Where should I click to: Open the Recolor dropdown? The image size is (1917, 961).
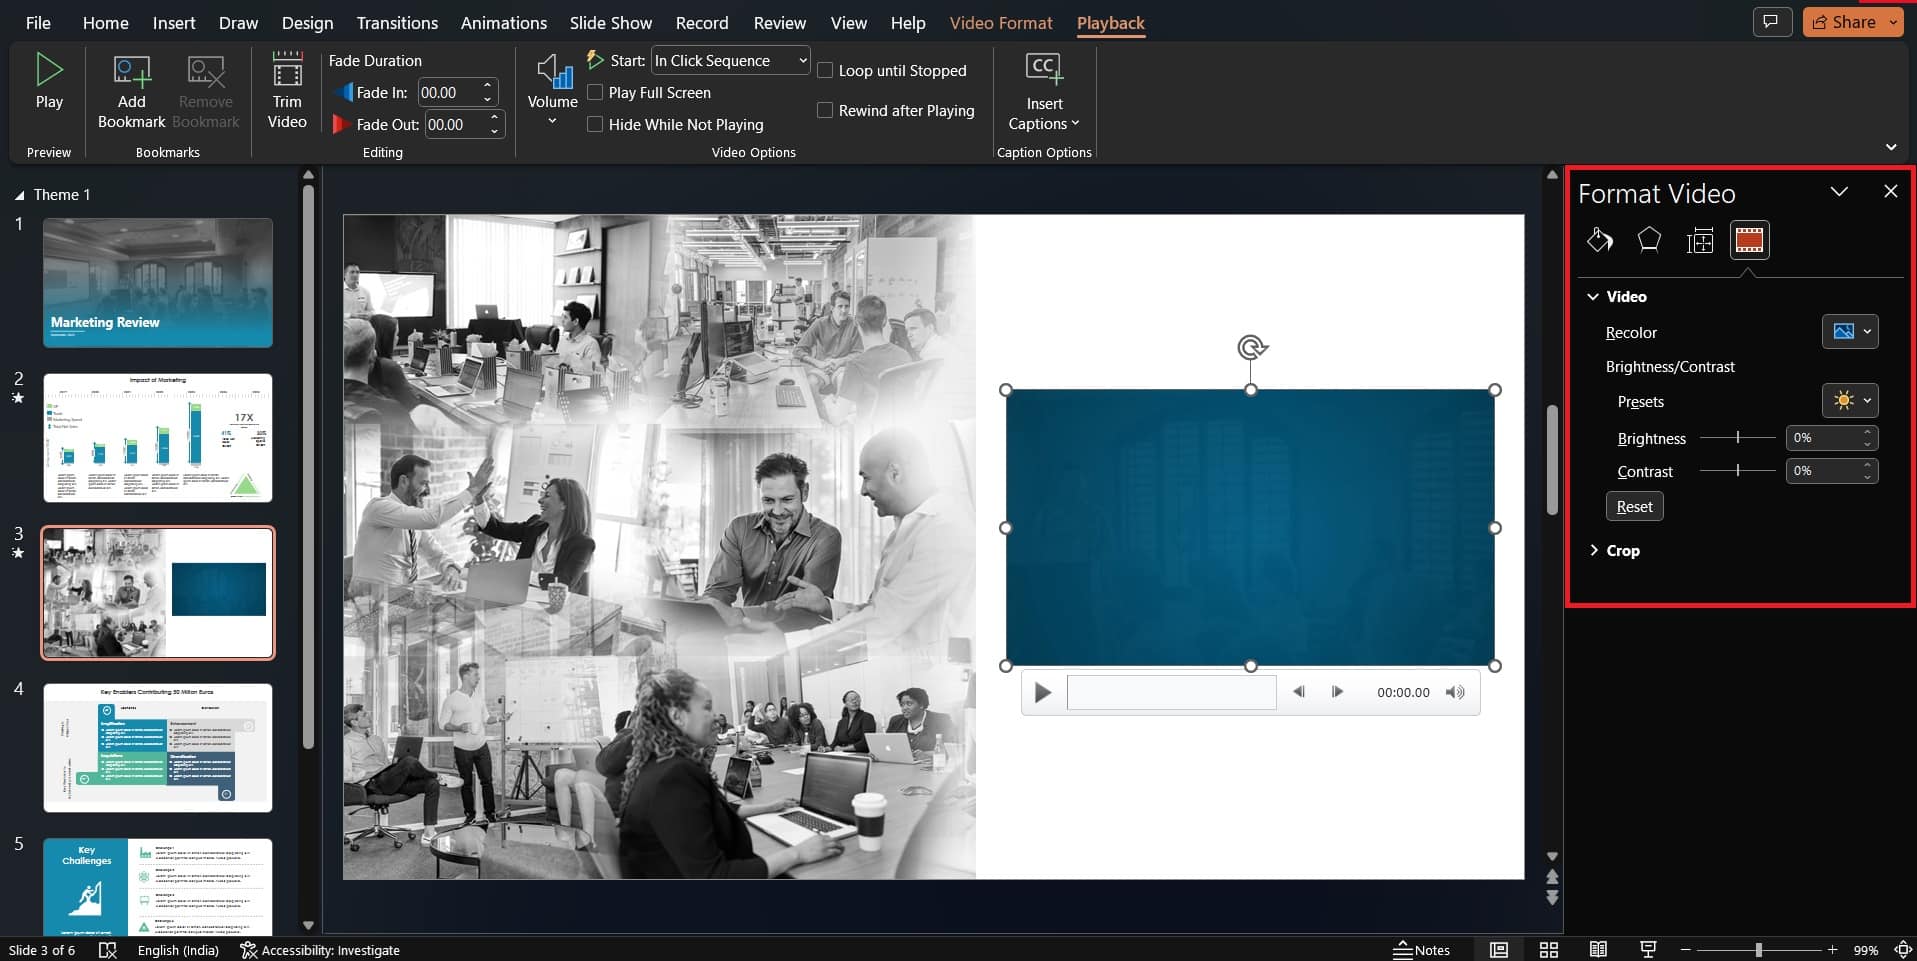pos(1849,332)
